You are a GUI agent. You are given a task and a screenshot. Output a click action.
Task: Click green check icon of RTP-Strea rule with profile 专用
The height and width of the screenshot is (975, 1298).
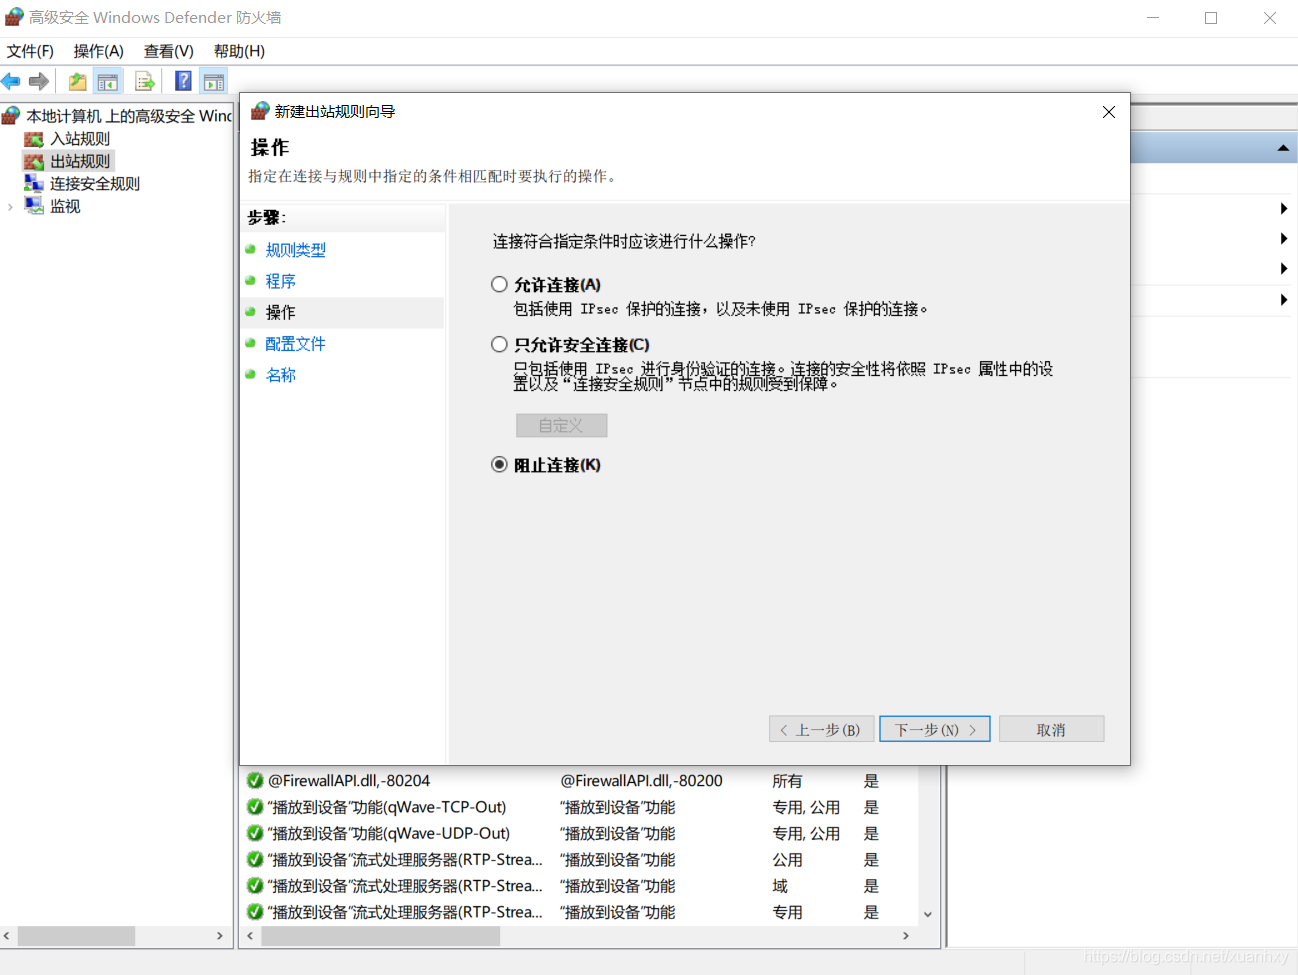click(255, 912)
